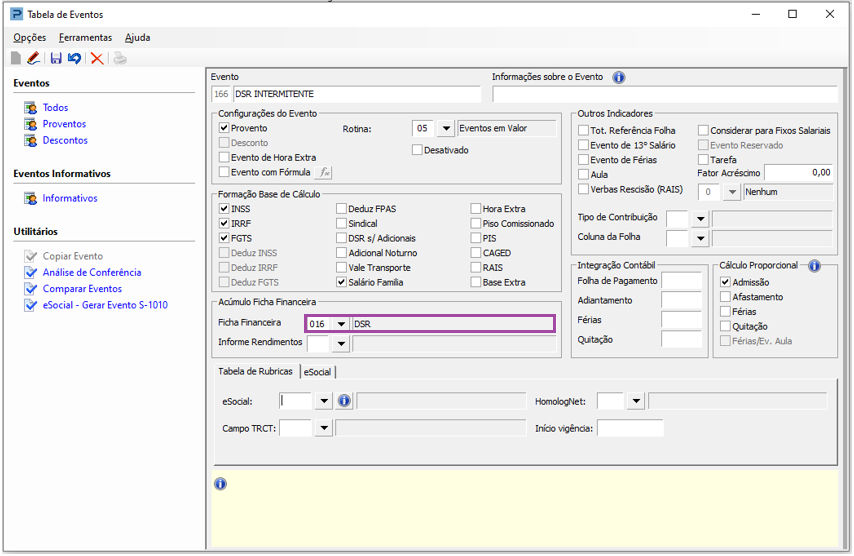
Task: Click the Comparar Eventos link
Action: tap(82, 289)
